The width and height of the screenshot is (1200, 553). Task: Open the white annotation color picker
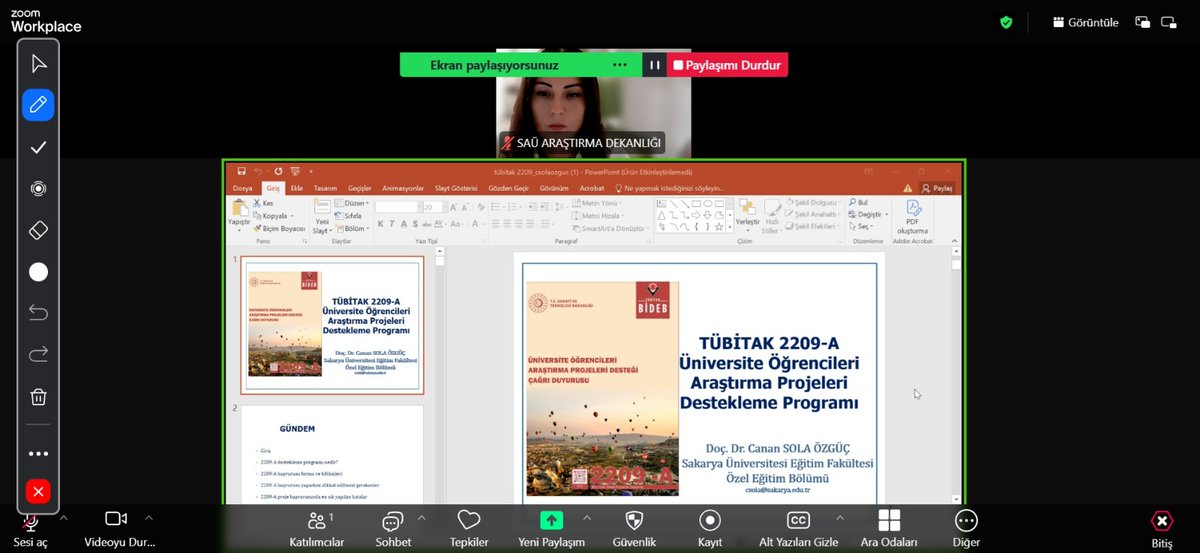(x=38, y=272)
